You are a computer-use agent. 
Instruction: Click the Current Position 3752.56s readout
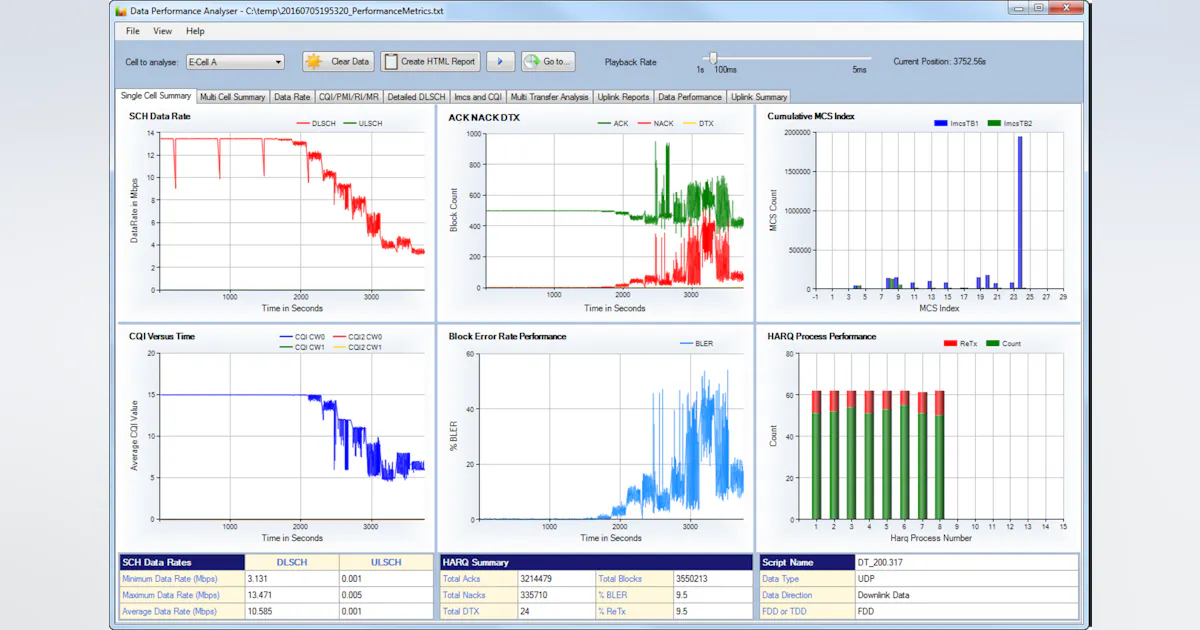point(939,61)
